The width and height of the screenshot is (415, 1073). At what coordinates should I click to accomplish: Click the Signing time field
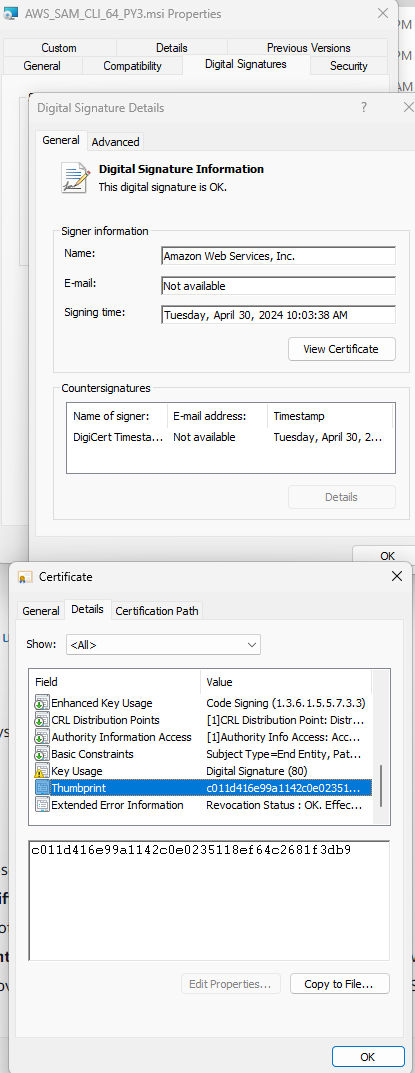coord(279,315)
